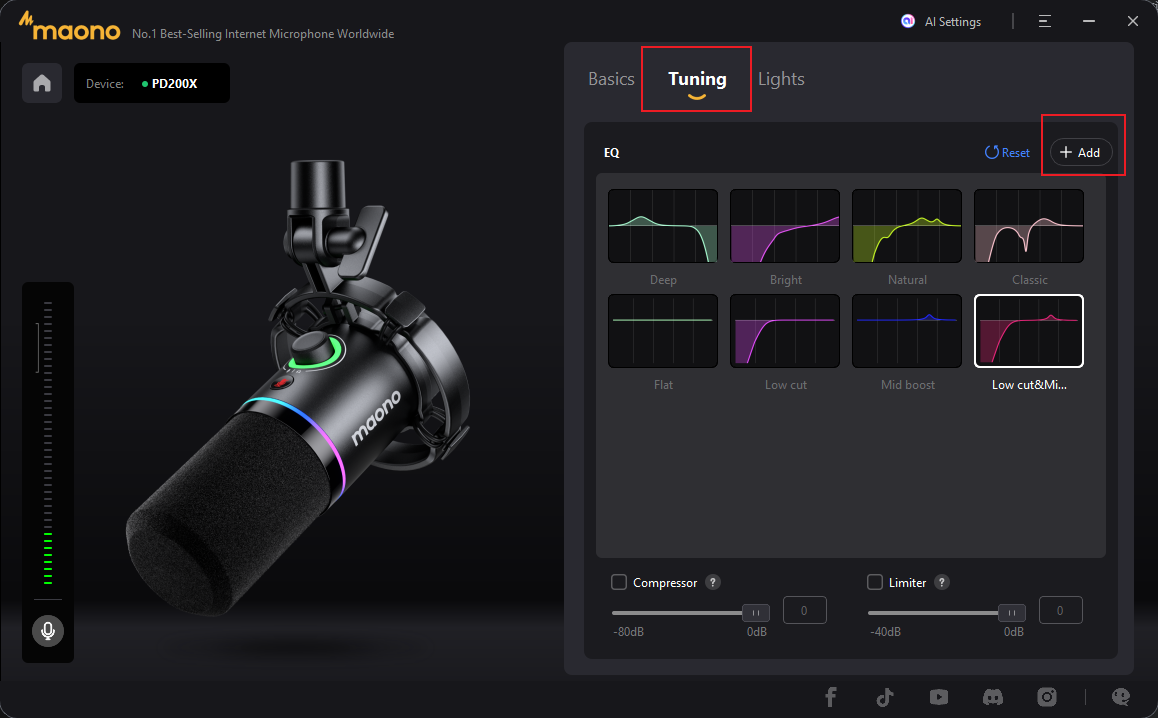The height and width of the screenshot is (718, 1158).
Task: Switch to the Basics tab
Action: pyautogui.click(x=611, y=79)
